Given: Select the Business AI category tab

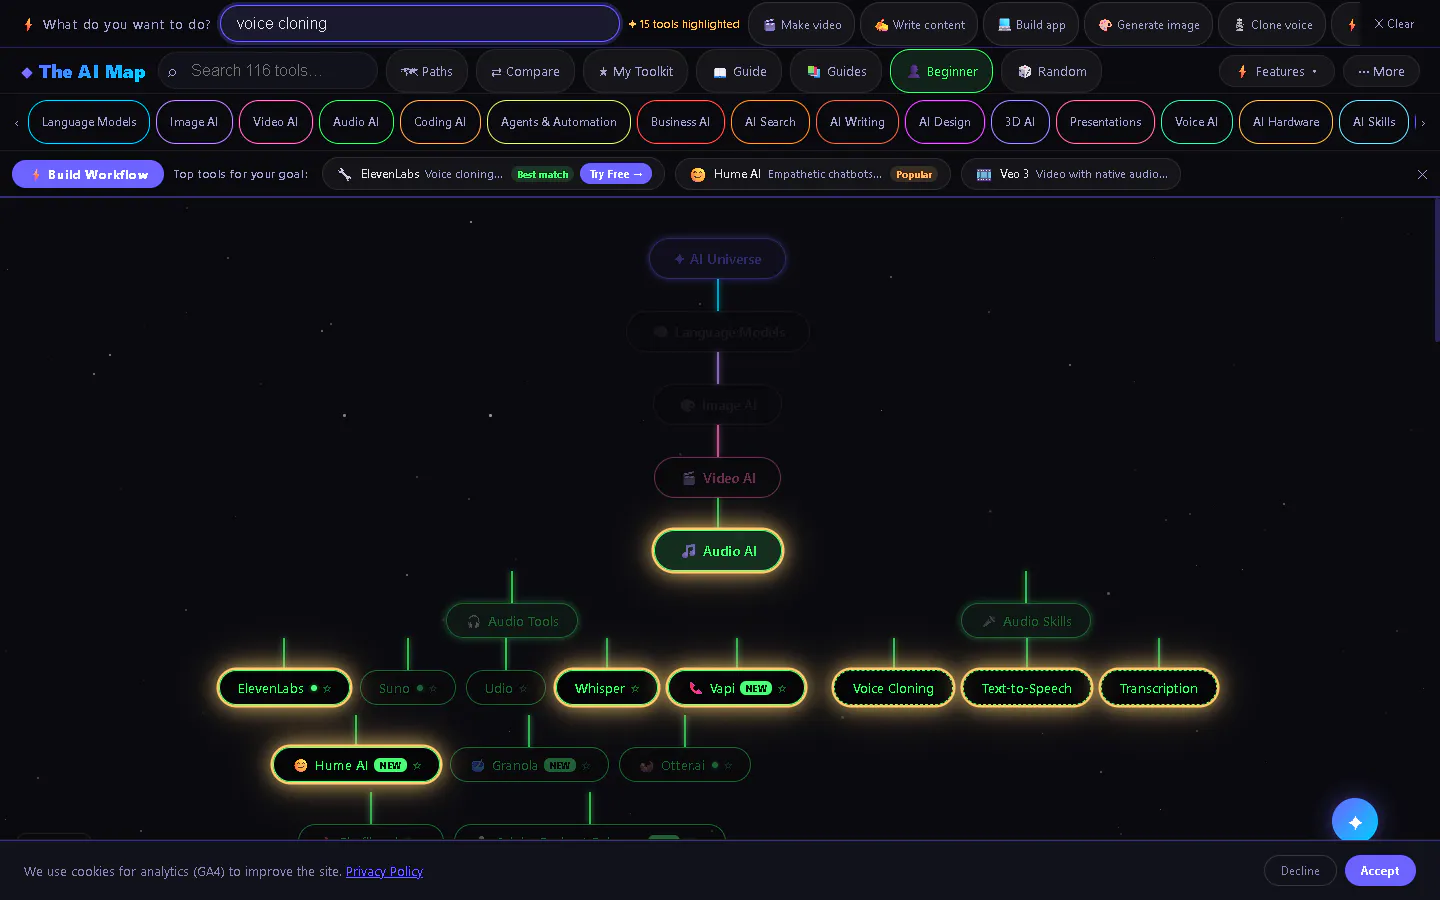Looking at the screenshot, I should click(x=680, y=122).
